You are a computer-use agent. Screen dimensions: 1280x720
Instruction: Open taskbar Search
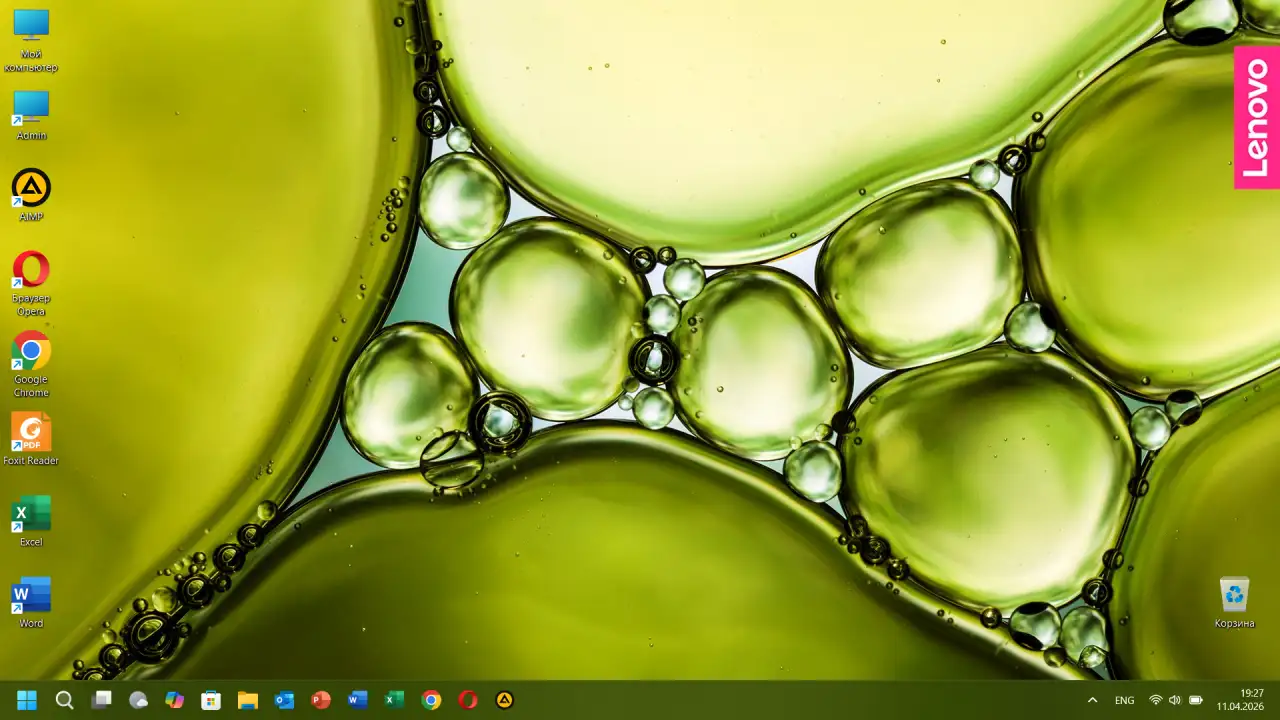64,700
